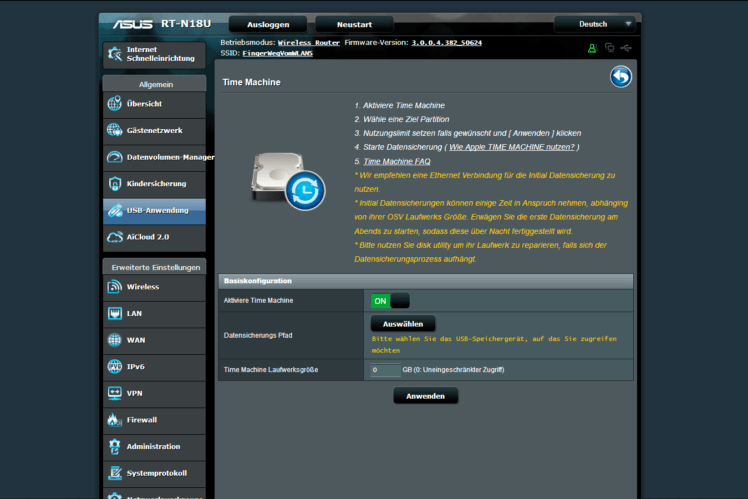Click the Time Machine page title
The height and width of the screenshot is (499, 748).
tap(251, 82)
